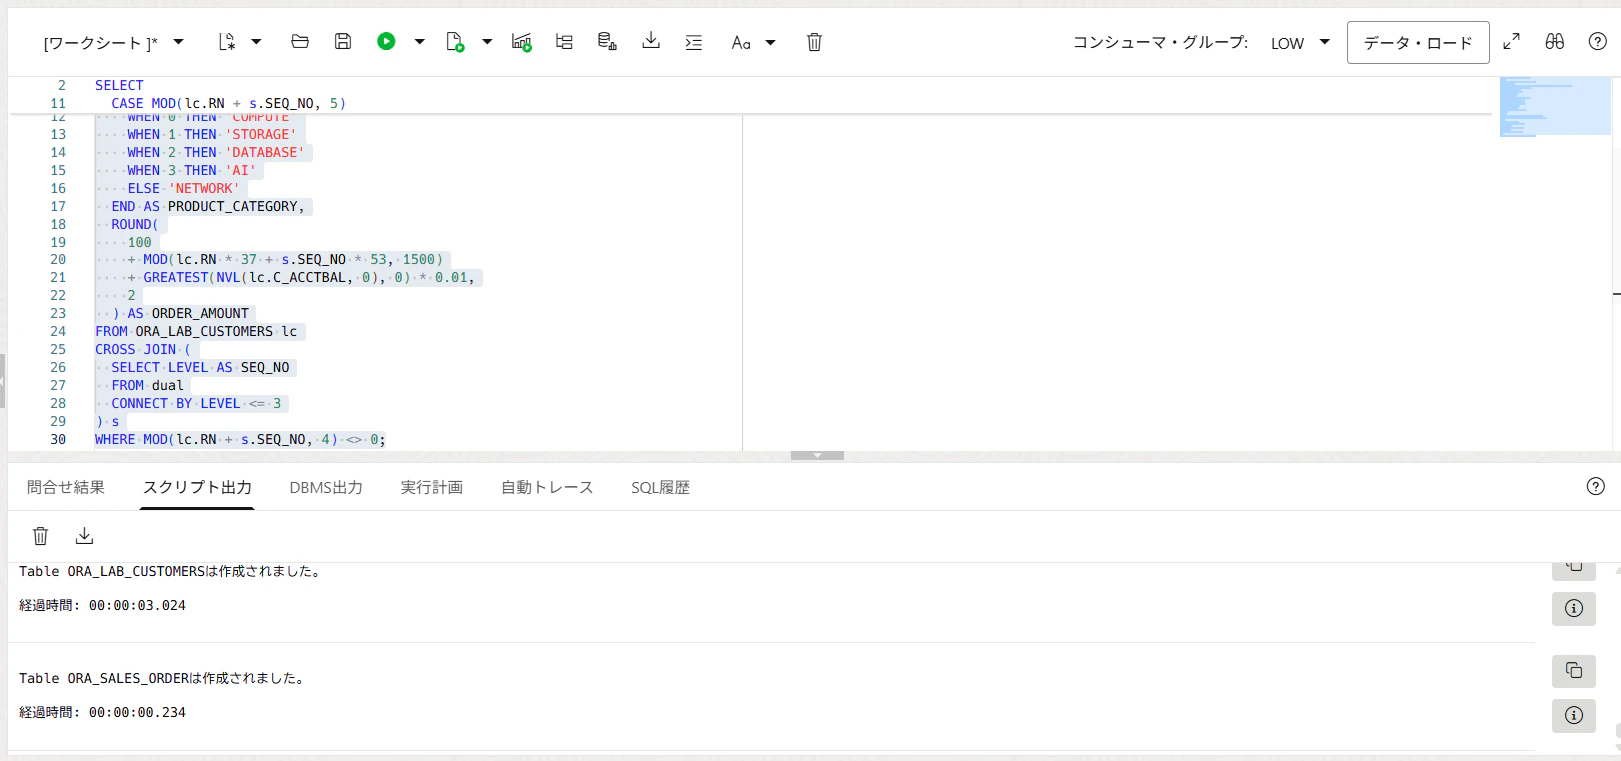This screenshot has height=761, width=1621.
Task: Click the code minimap preview
Action: tap(1555, 106)
